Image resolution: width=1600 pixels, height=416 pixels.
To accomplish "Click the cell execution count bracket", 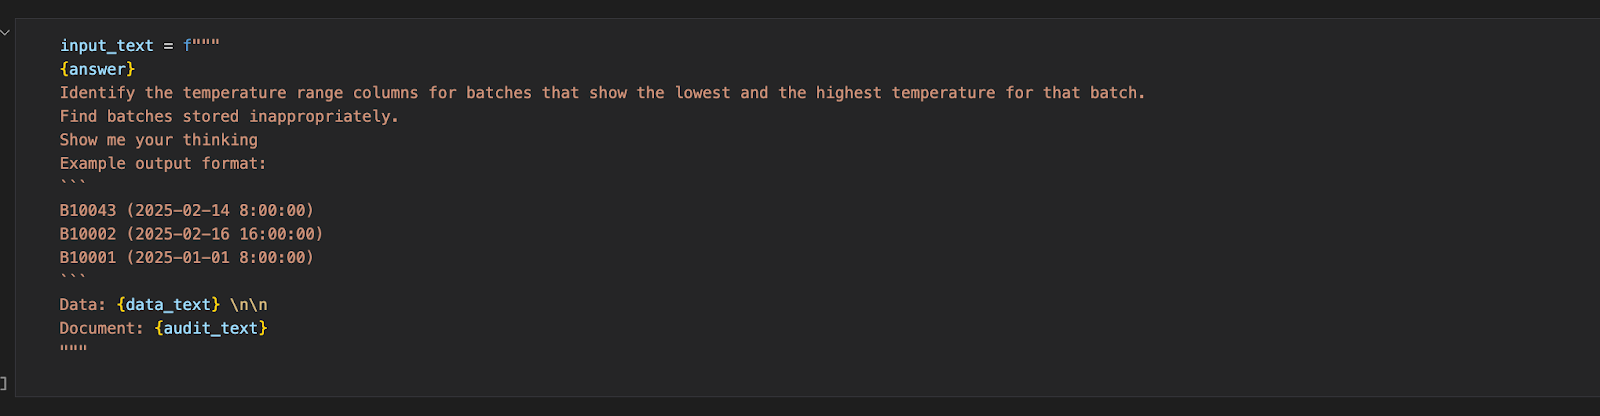I will click(x=4, y=383).
